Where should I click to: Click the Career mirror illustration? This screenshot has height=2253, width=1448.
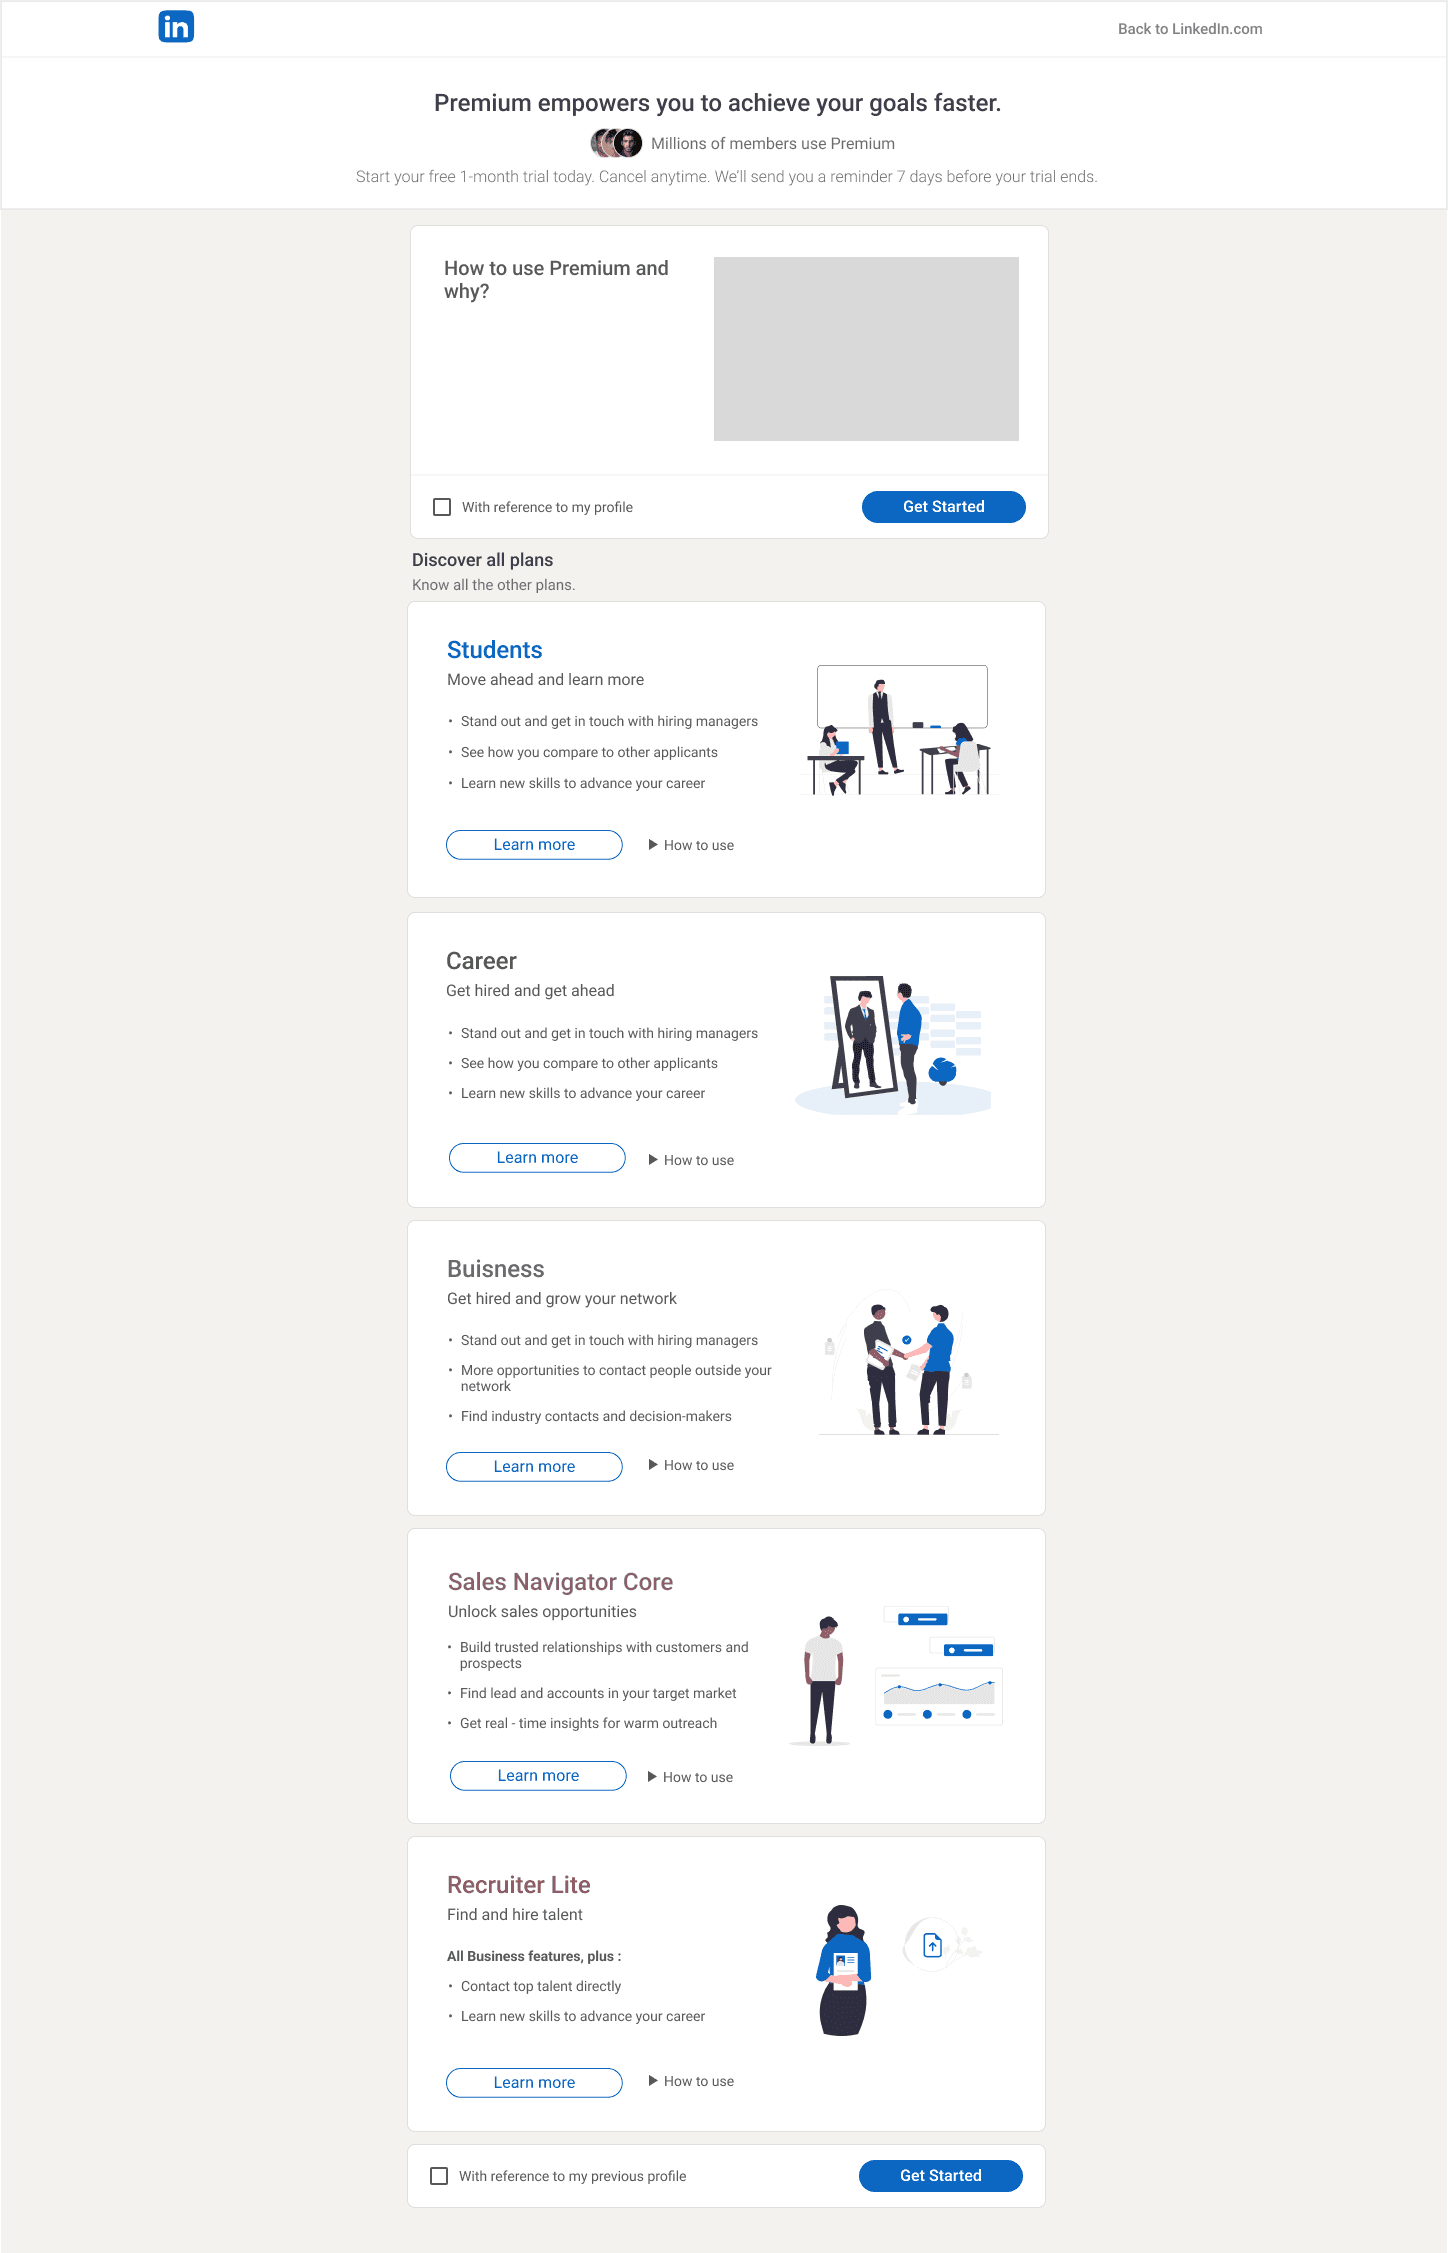pos(893,1045)
